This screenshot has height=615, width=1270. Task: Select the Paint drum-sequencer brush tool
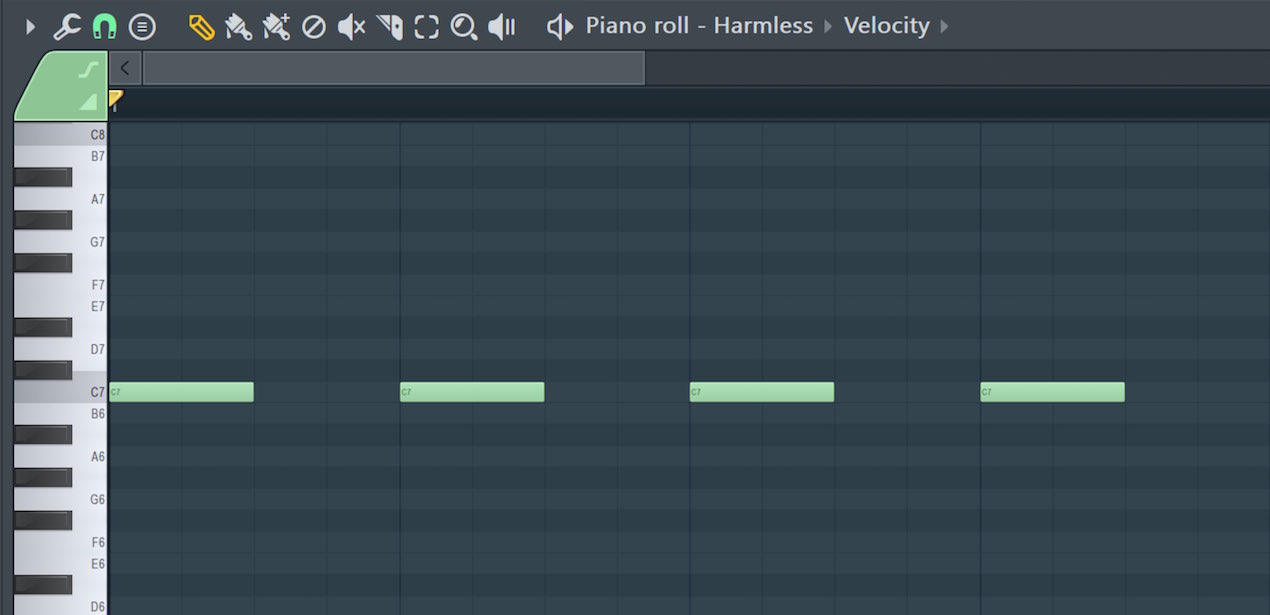pyautogui.click(x=276, y=27)
